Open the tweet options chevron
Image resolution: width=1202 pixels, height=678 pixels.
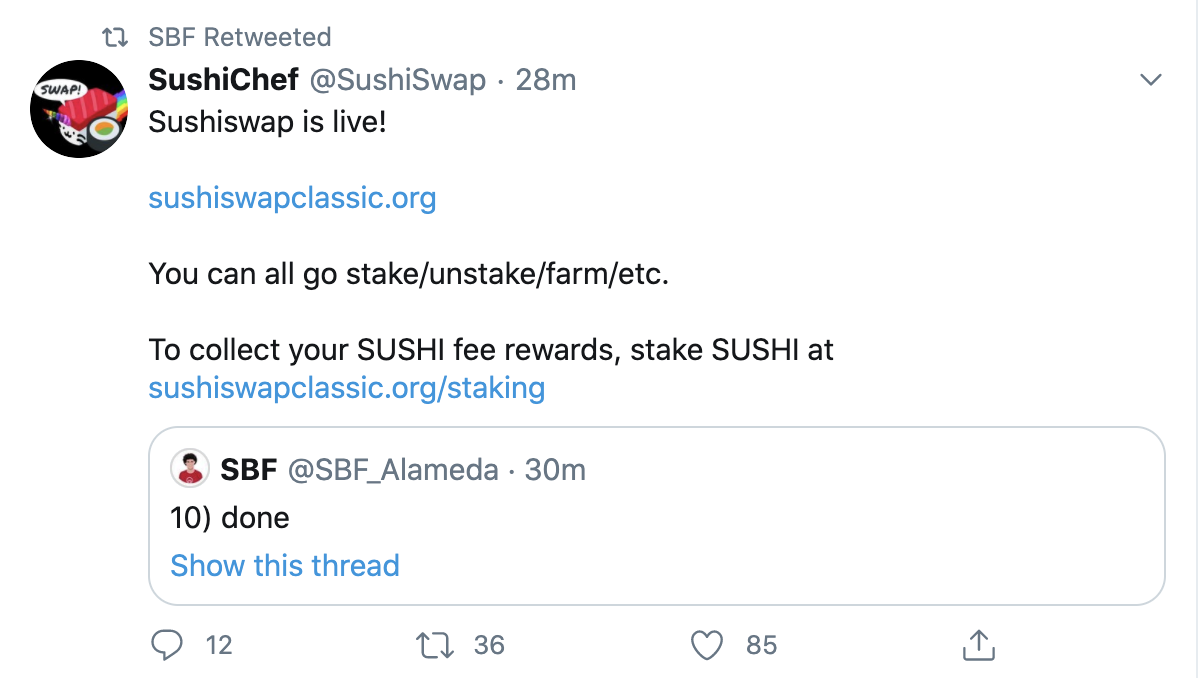click(x=1151, y=80)
